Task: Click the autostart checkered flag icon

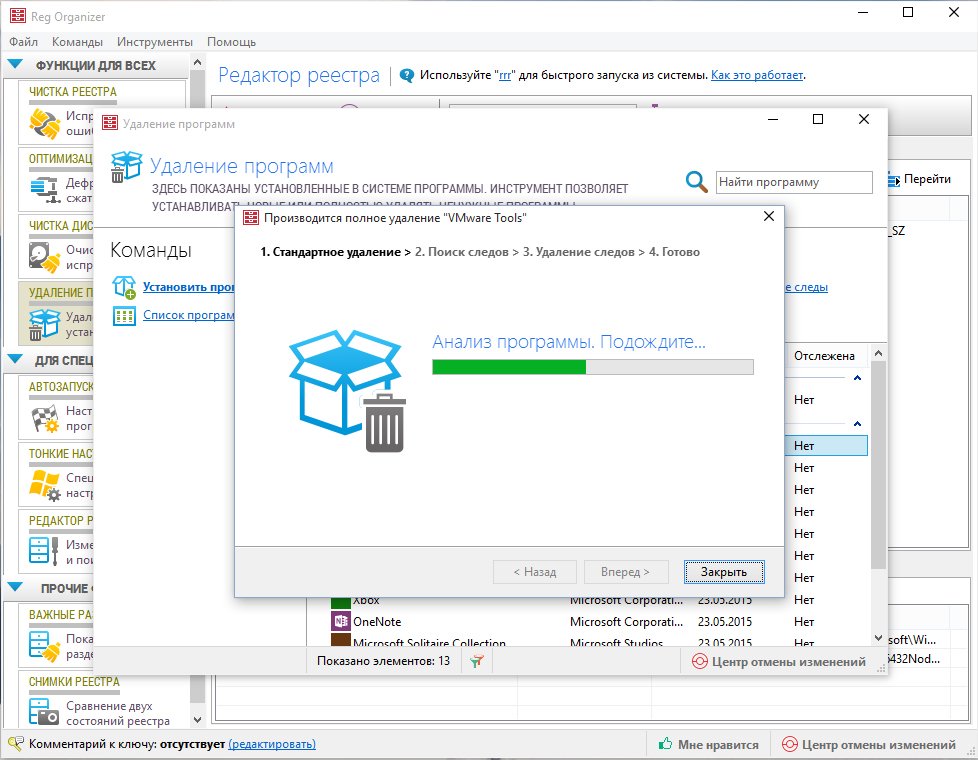Action: (x=44, y=419)
